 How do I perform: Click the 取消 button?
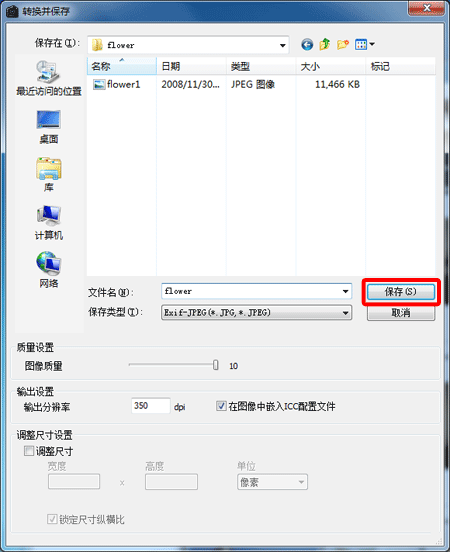point(401,313)
